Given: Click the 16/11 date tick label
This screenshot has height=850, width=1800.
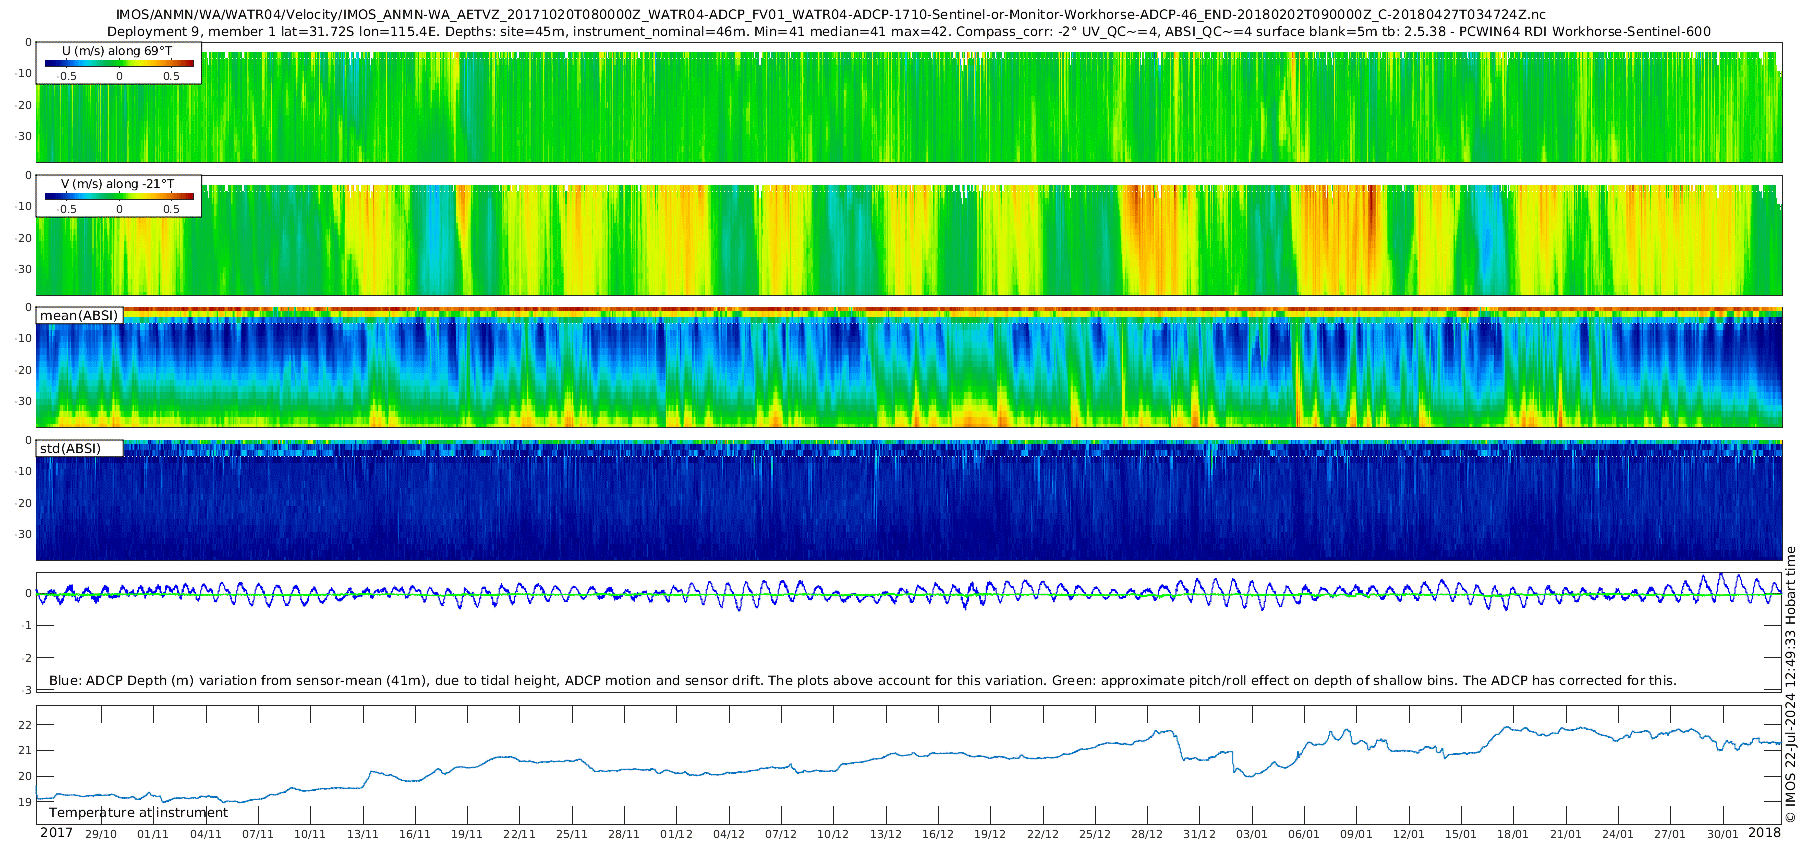Looking at the screenshot, I should (x=415, y=834).
